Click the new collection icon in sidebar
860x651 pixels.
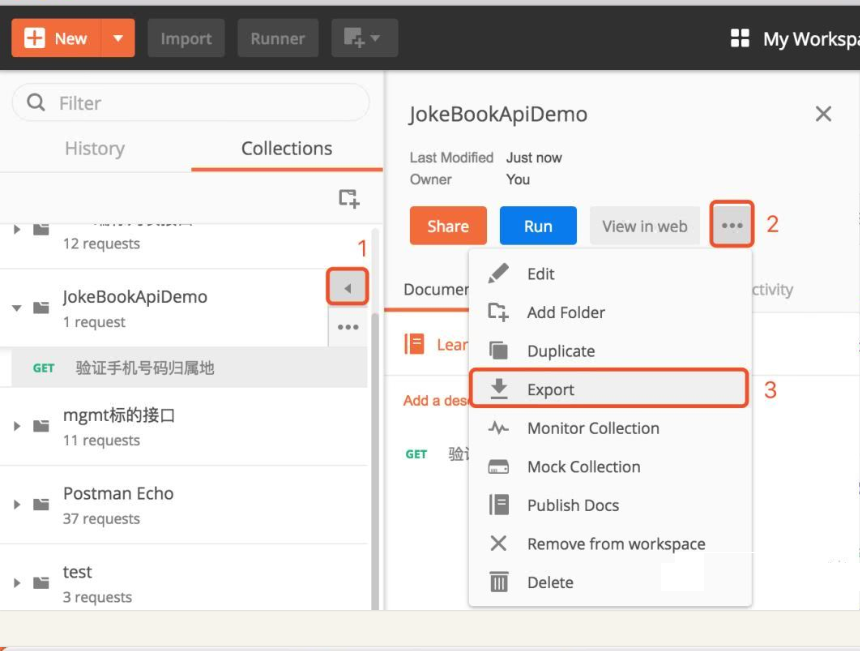click(348, 198)
